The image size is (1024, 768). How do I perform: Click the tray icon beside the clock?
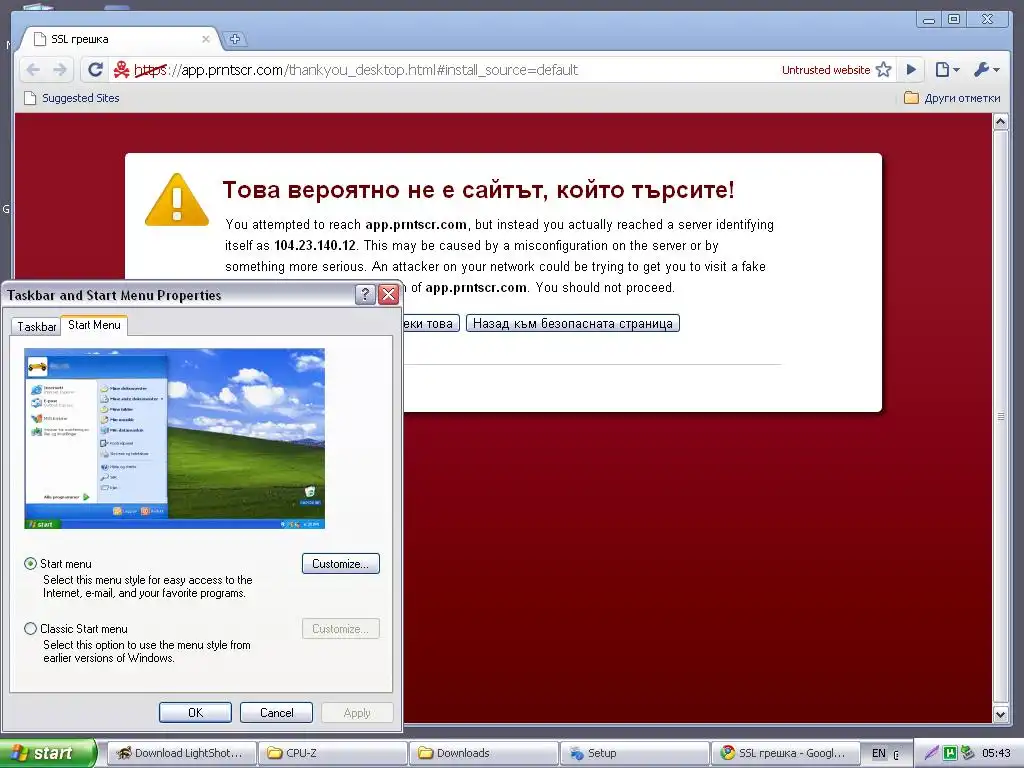pos(968,753)
